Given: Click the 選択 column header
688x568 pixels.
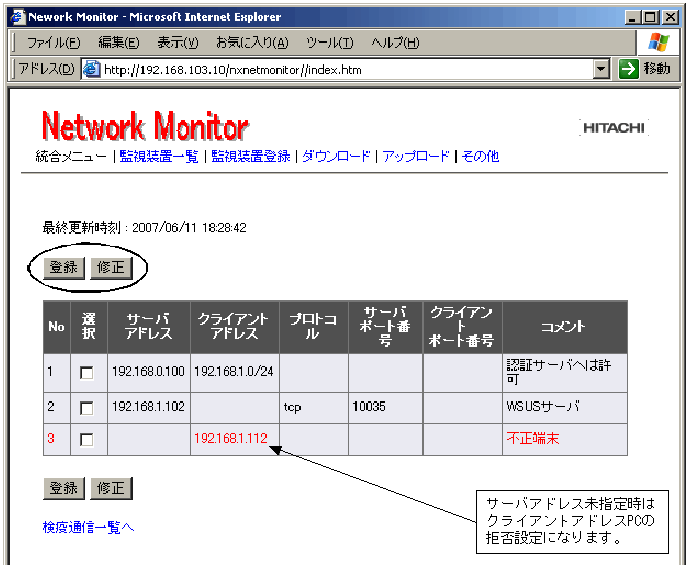Looking at the screenshot, I should 89,326.
